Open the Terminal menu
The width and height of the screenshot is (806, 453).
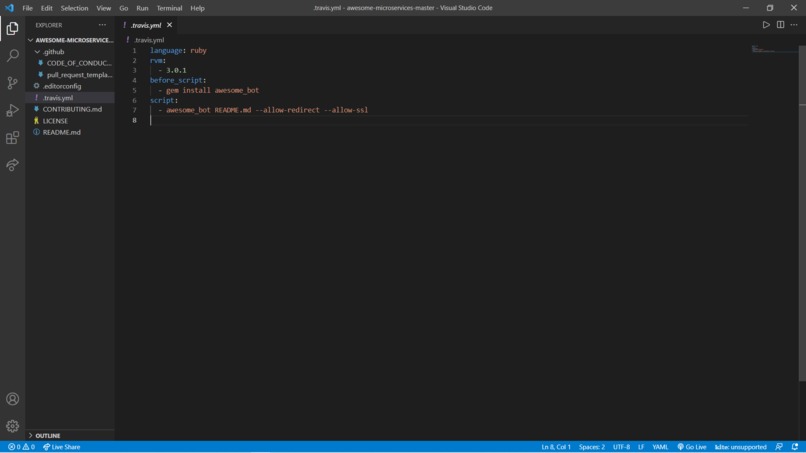point(169,8)
